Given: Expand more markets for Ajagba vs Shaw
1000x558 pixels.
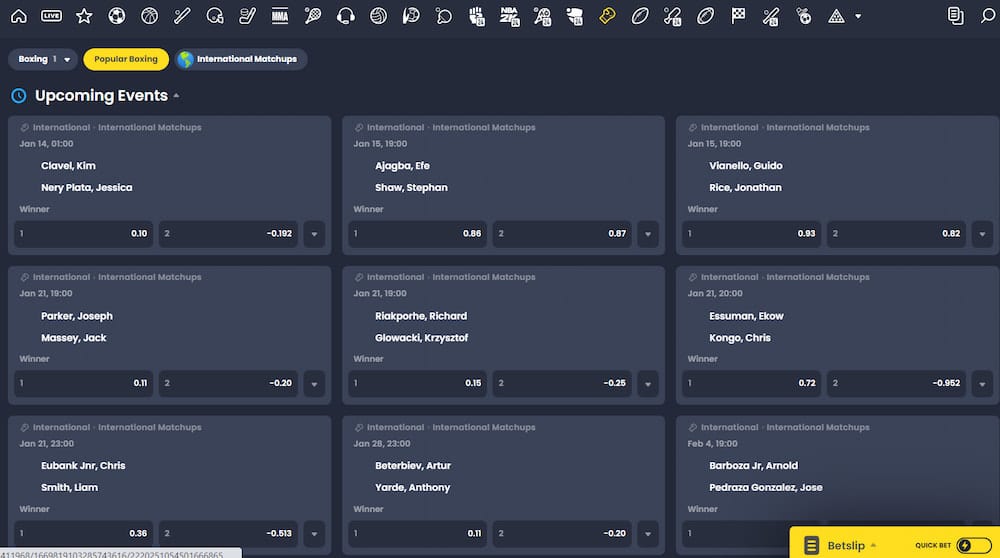Looking at the screenshot, I should tap(648, 234).
